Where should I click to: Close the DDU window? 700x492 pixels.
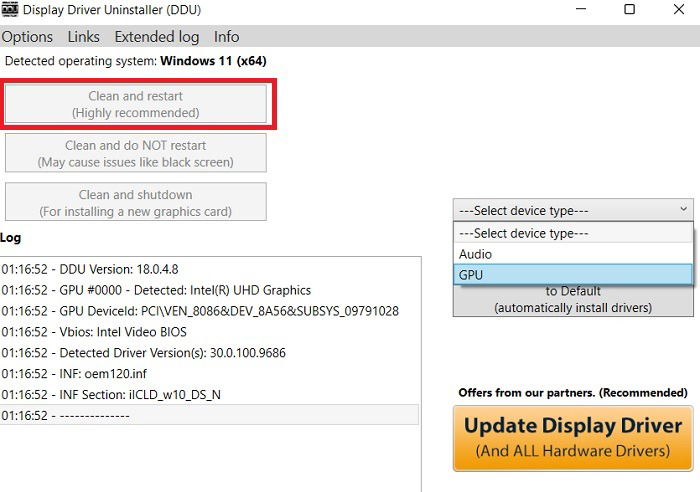coord(679,9)
